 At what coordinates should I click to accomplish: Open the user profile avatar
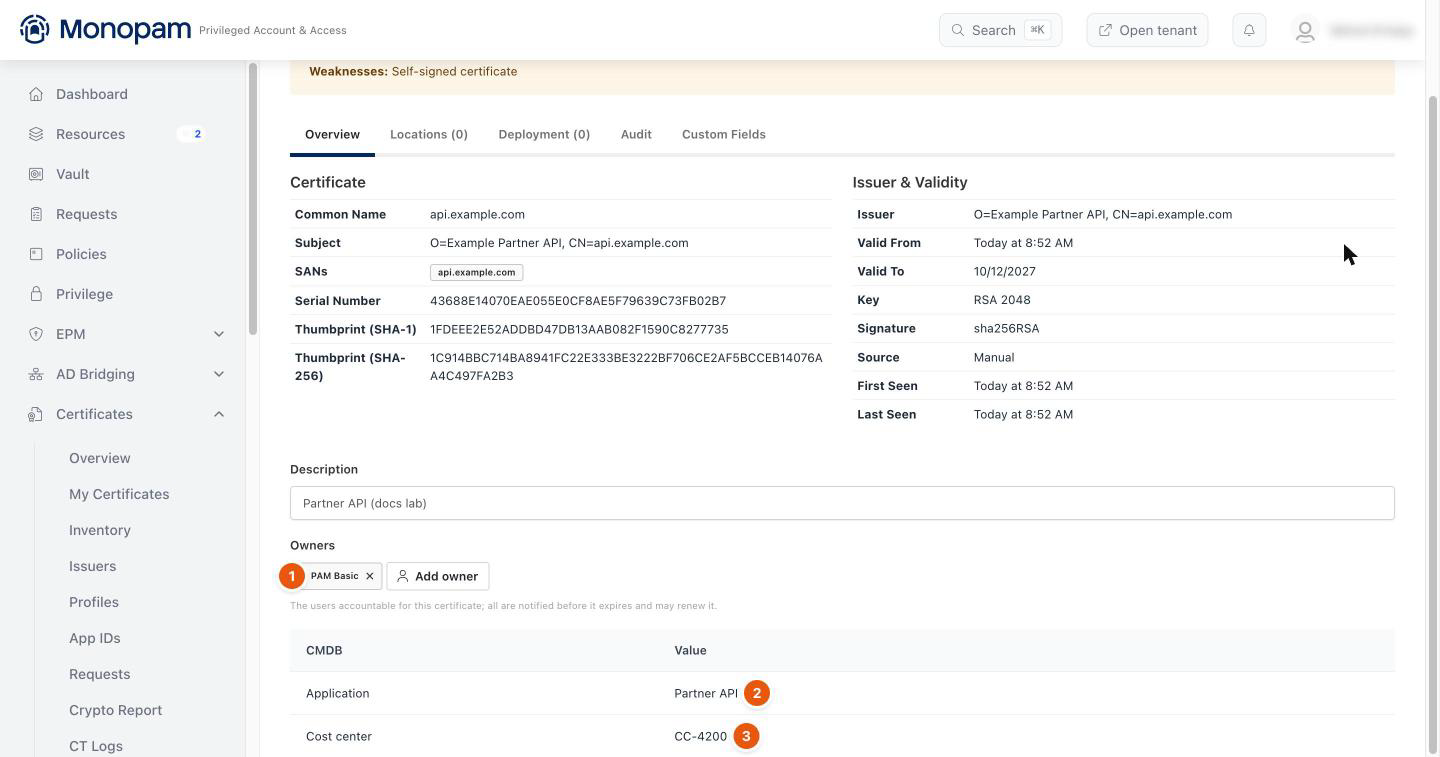(x=1305, y=31)
